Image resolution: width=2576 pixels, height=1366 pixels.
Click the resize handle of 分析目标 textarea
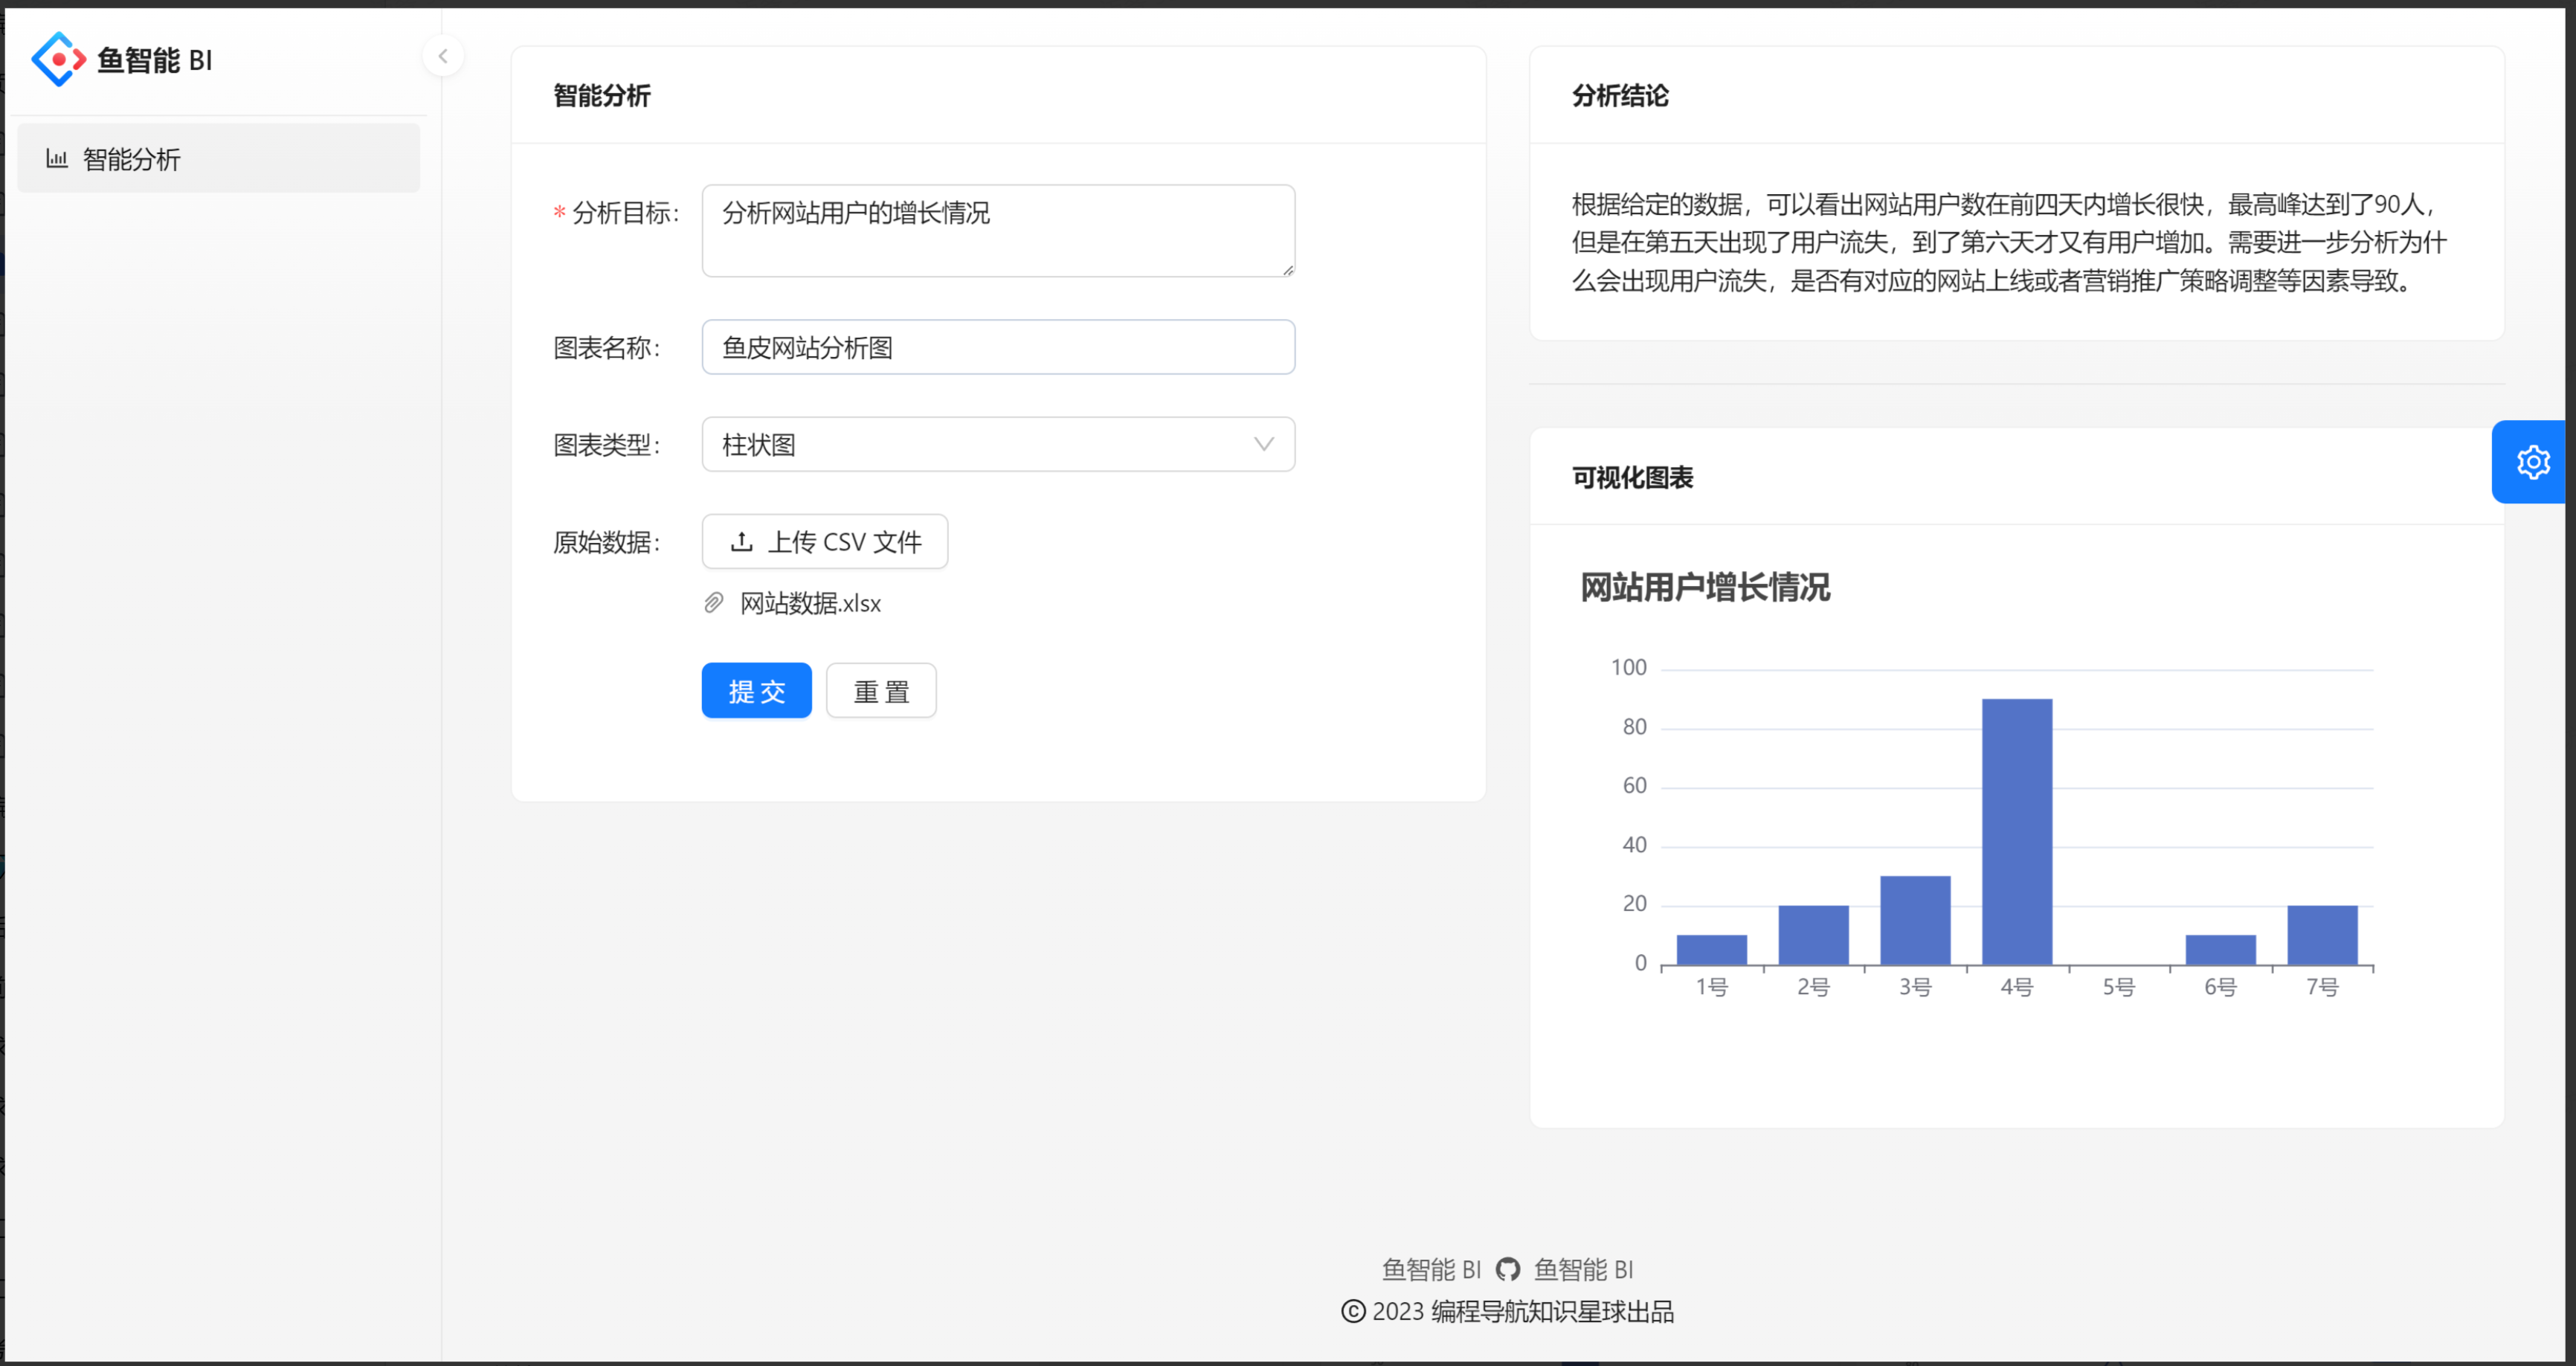click(1288, 270)
